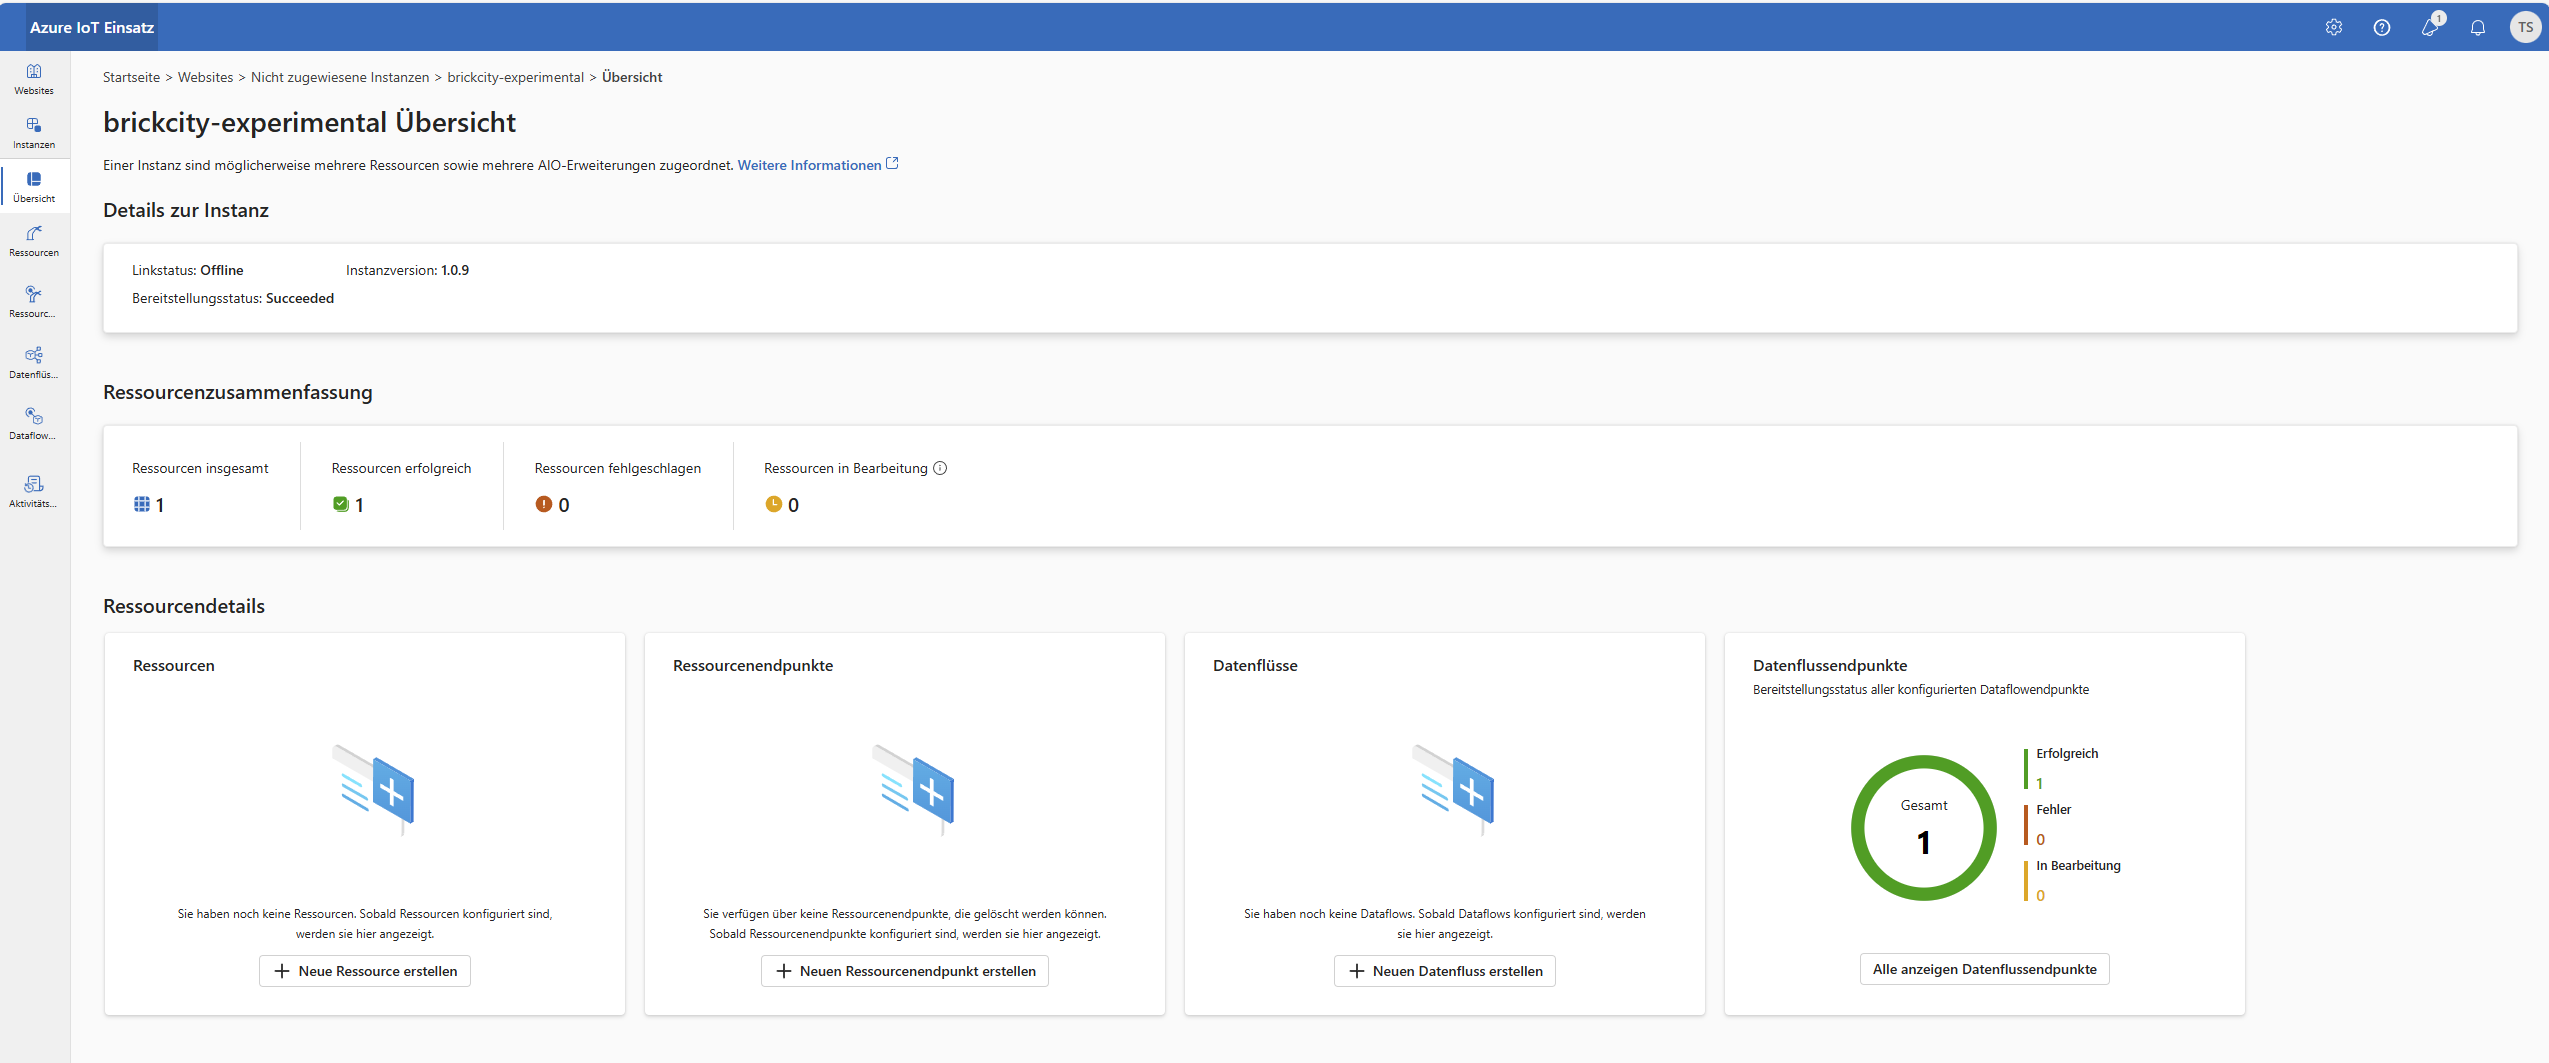Go to Nicht zugewiesene Instanzen breadcrumb
This screenshot has height=1063, width=2549.
click(x=339, y=77)
